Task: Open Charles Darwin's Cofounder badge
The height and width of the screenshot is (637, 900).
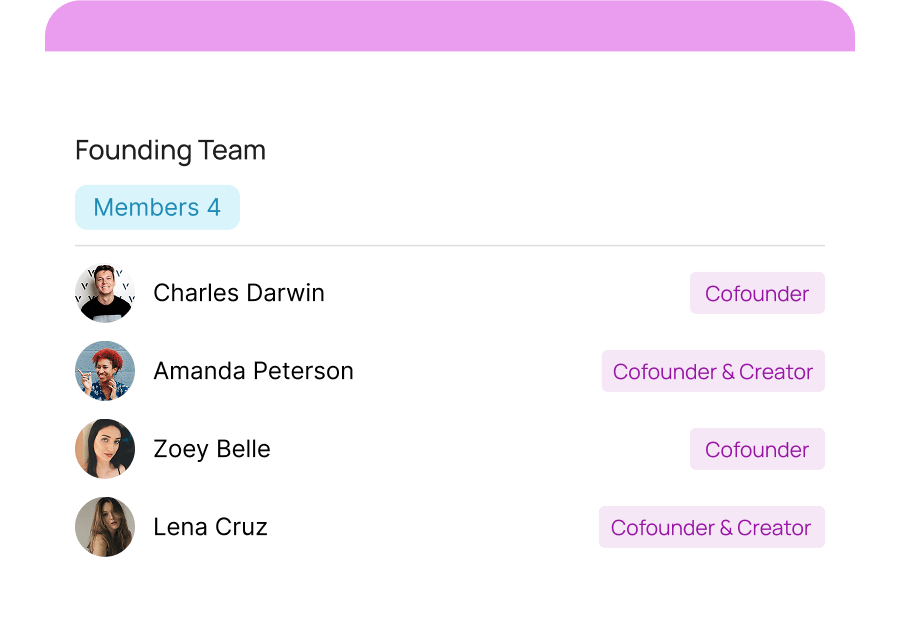Action: pos(757,293)
